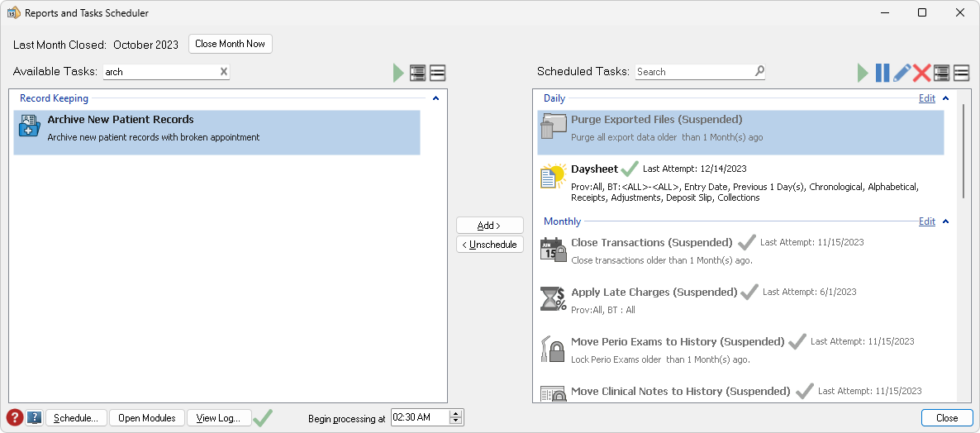Edit scheduled task with pencil icon
Screen dimensions: 980x433
[901, 73]
